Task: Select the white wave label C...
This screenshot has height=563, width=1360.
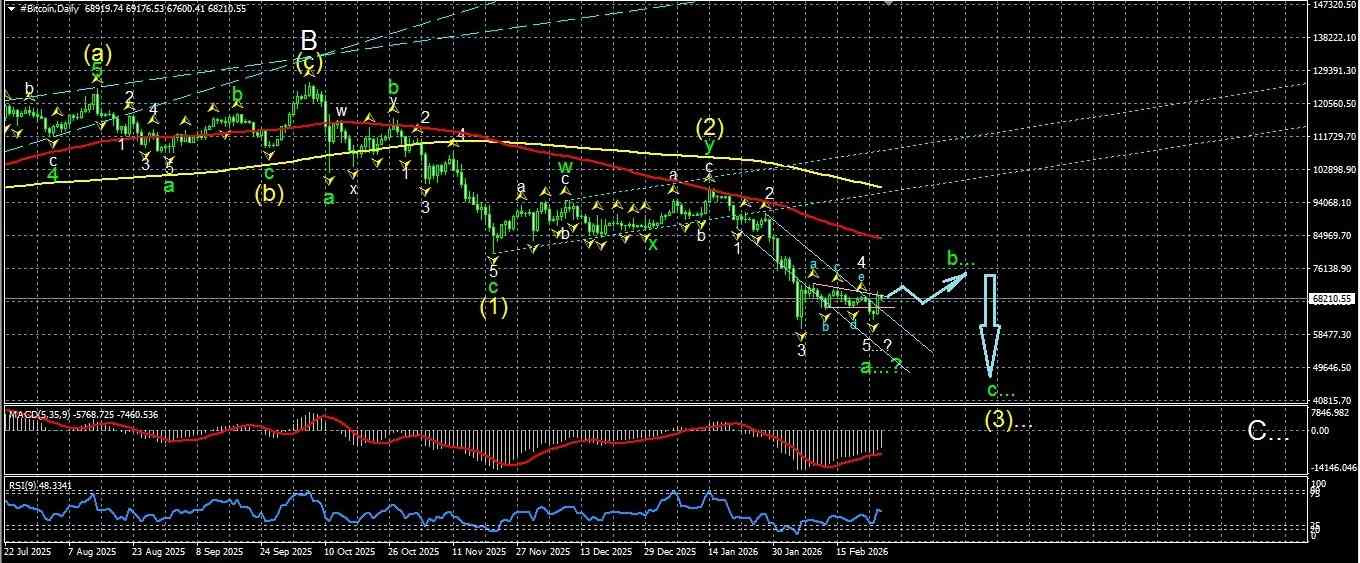Action: (x=1268, y=431)
